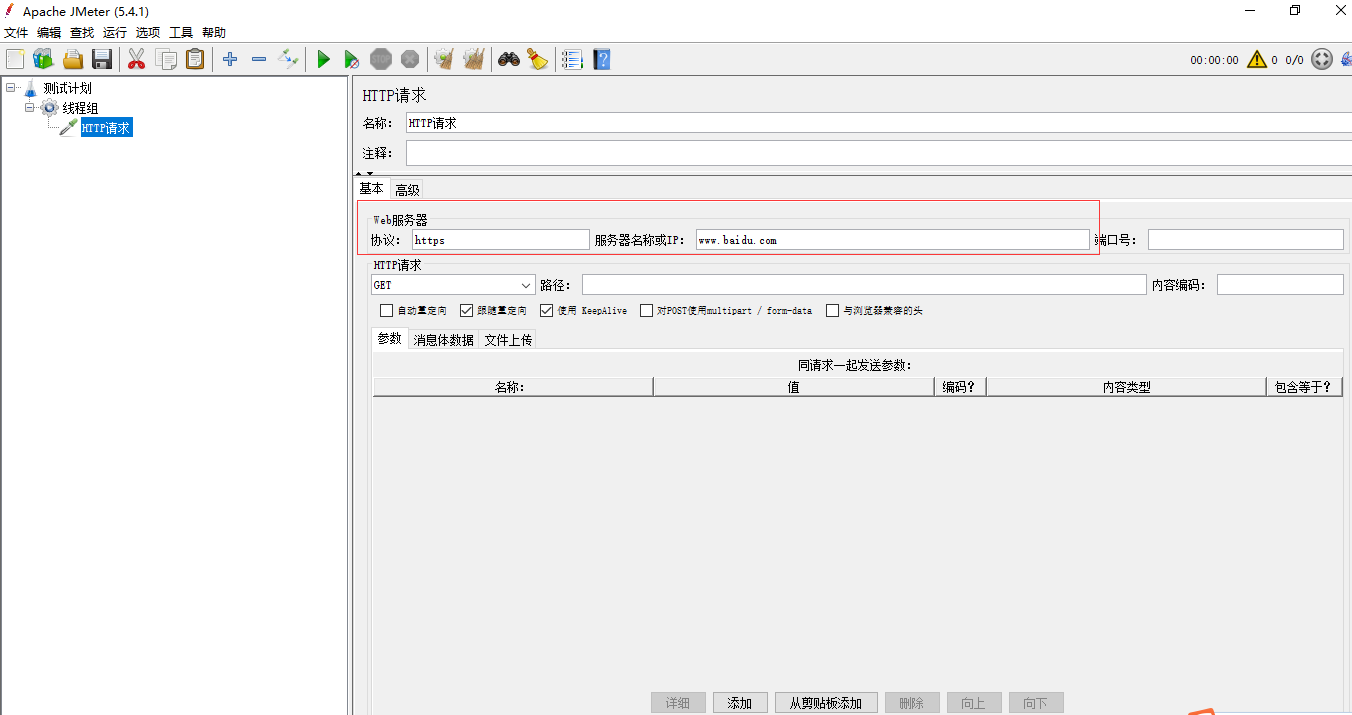Viewport: 1352px width, 715px height.
Task: Clear all results with double broom icon
Action: (x=474, y=59)
